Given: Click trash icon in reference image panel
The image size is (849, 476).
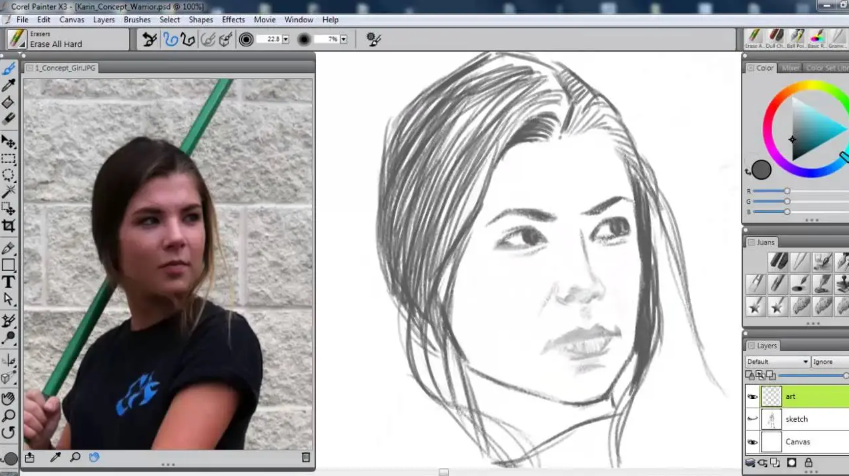Looking at the screenshot, I should click(305, 458).
